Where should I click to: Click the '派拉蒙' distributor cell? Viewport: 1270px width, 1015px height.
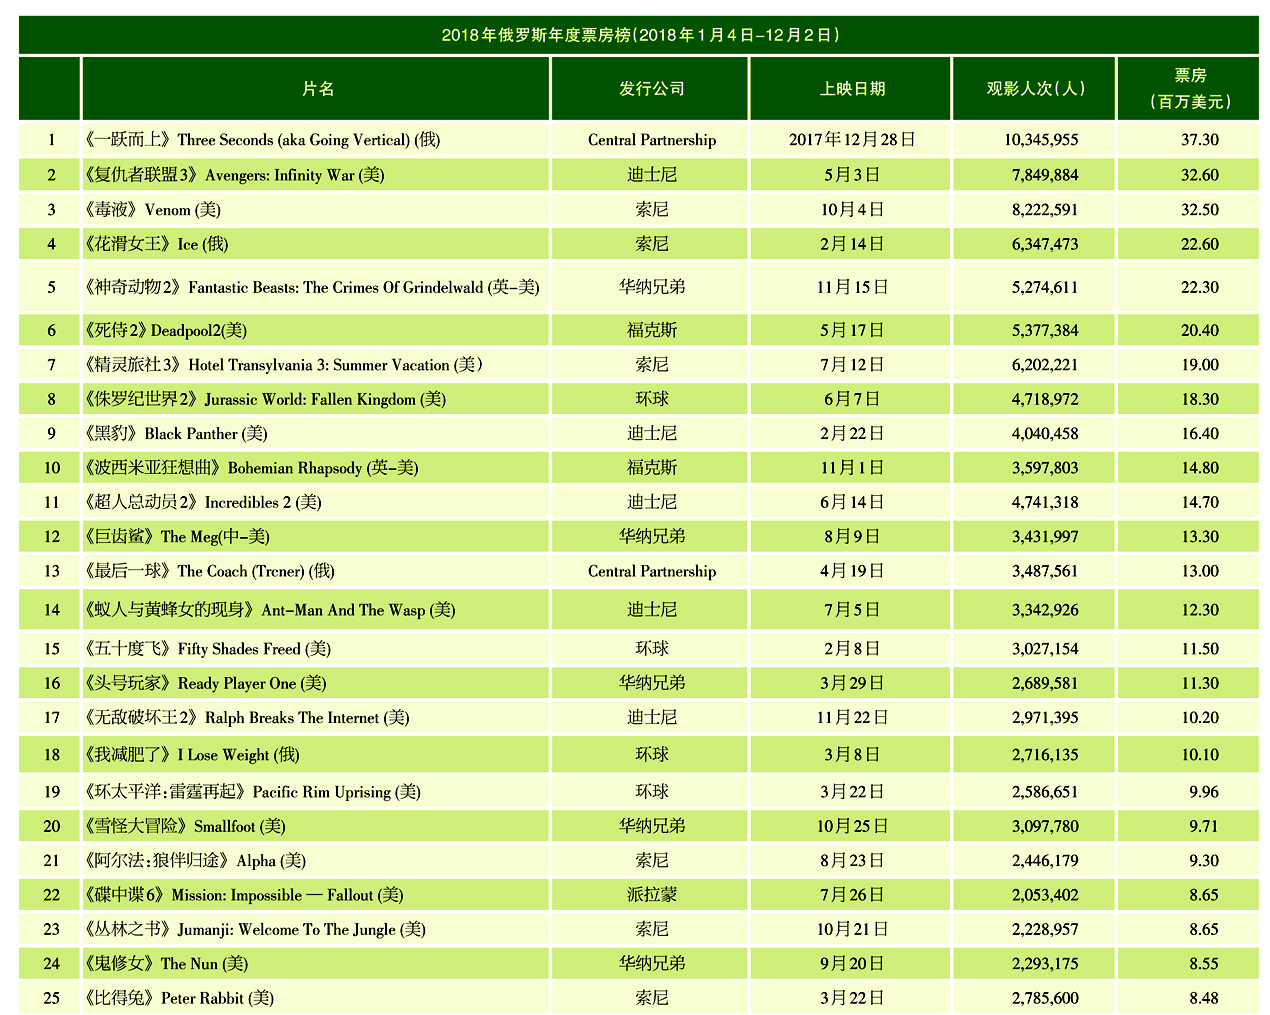[x=651, y=895]
